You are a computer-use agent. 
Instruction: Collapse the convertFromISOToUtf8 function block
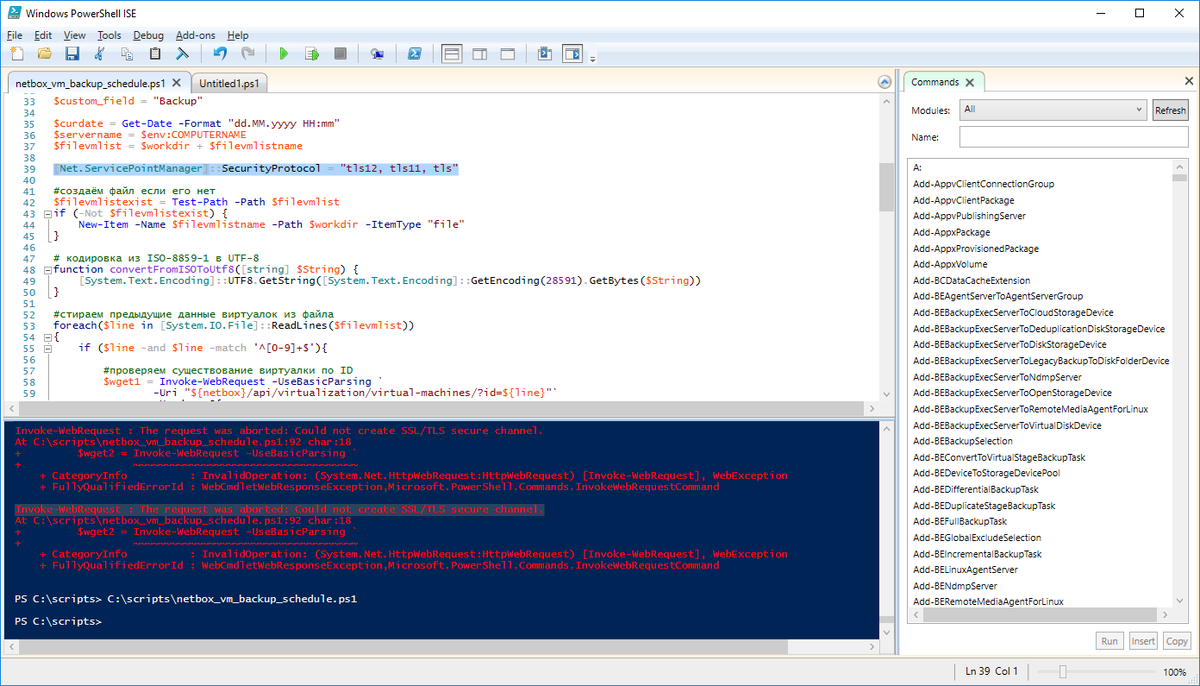point(46,269)
